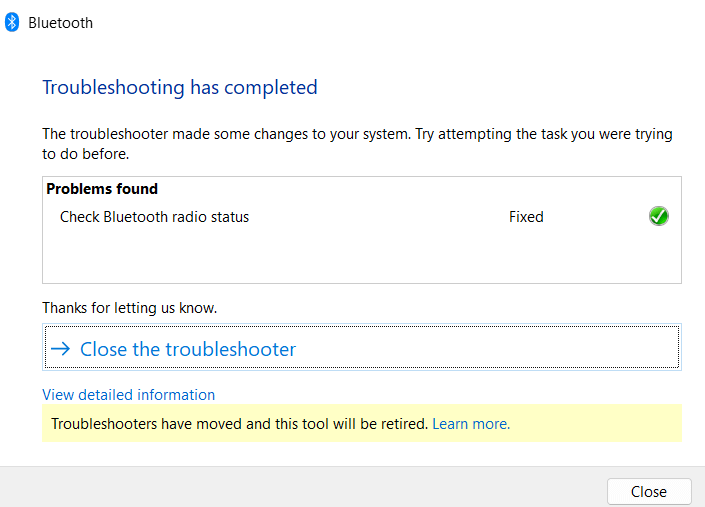The height and width of the screenshot is (507, 705).
Task: Click the Thanks for letting us know text
Action: [x=129, y=308]
